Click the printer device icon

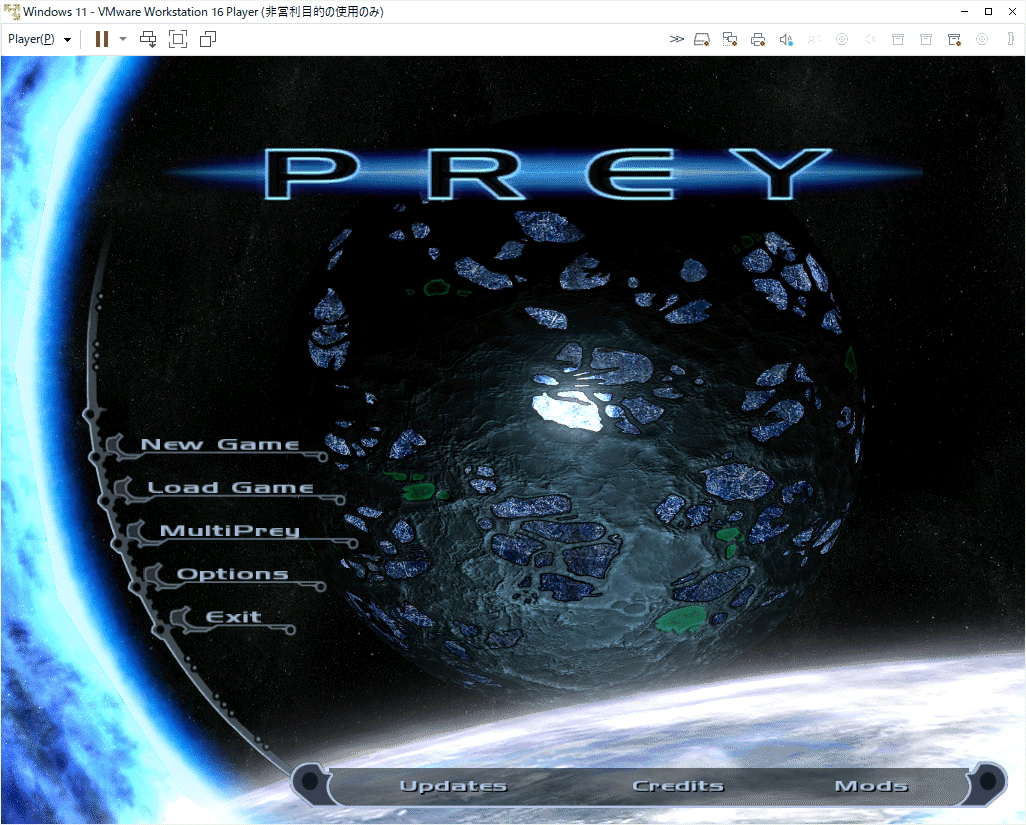[x=758, y=40]
